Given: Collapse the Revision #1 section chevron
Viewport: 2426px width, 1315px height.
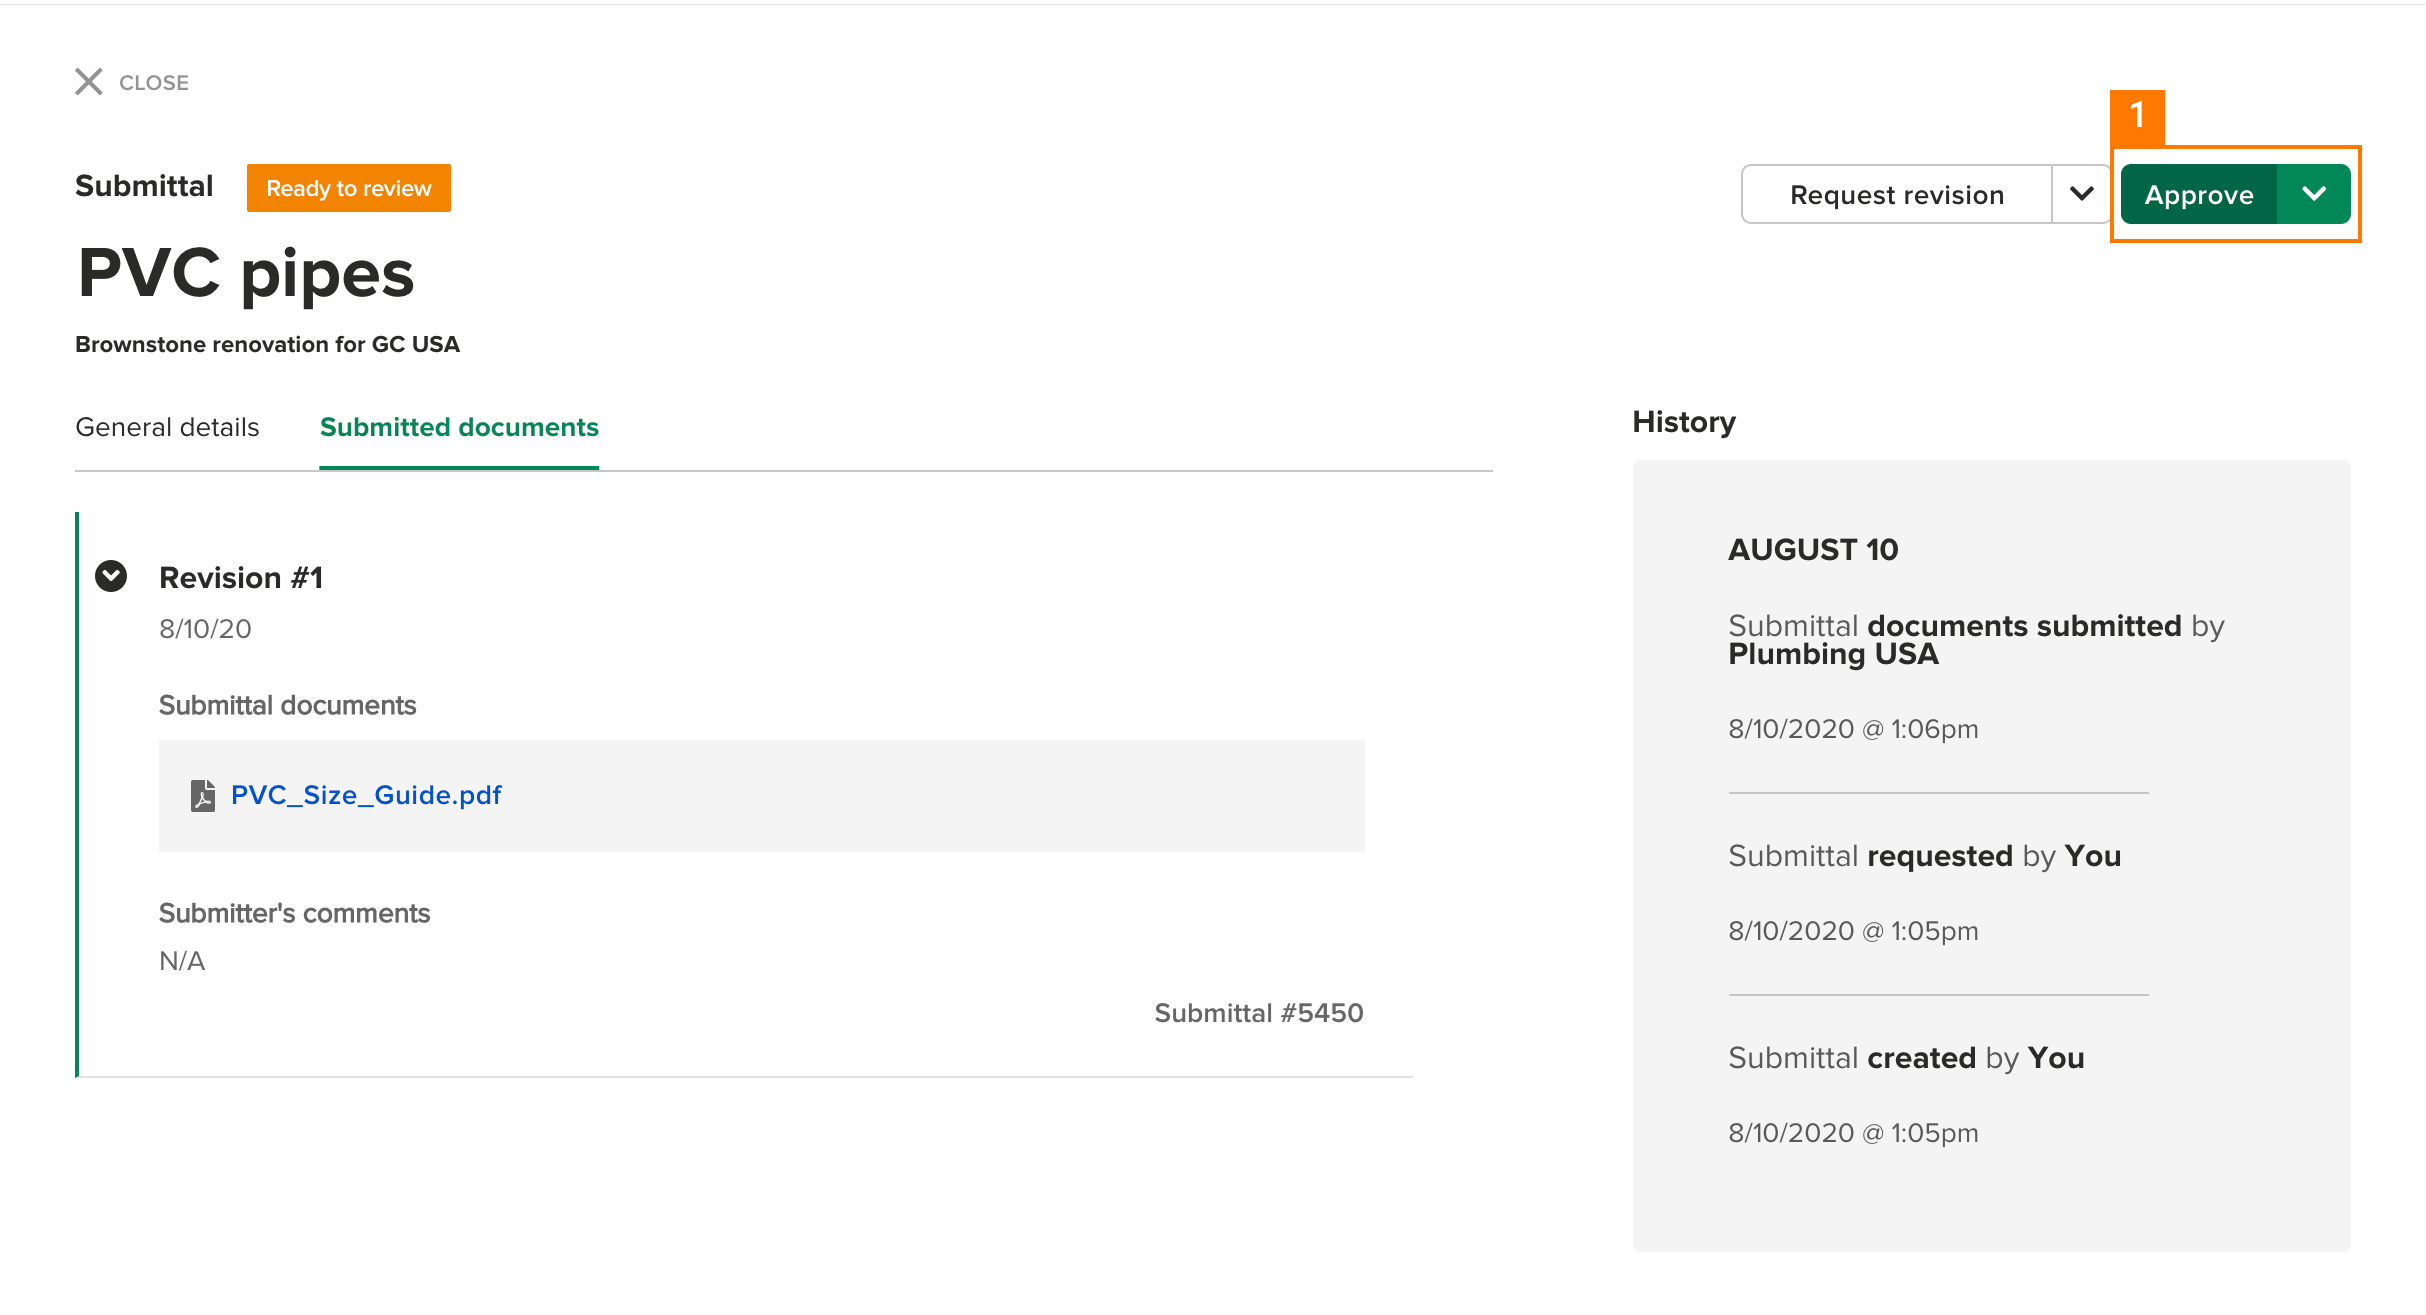Looking at the screenshot, I should pyautogui.click(x=111, y=576).
